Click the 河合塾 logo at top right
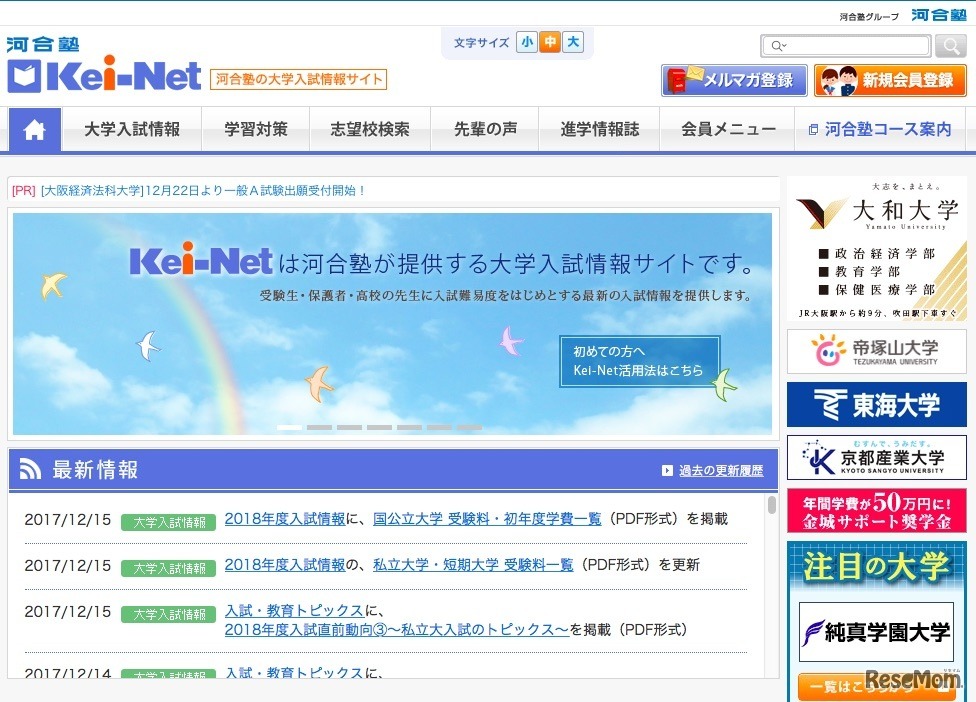976x702 pixels. (939, 15)
